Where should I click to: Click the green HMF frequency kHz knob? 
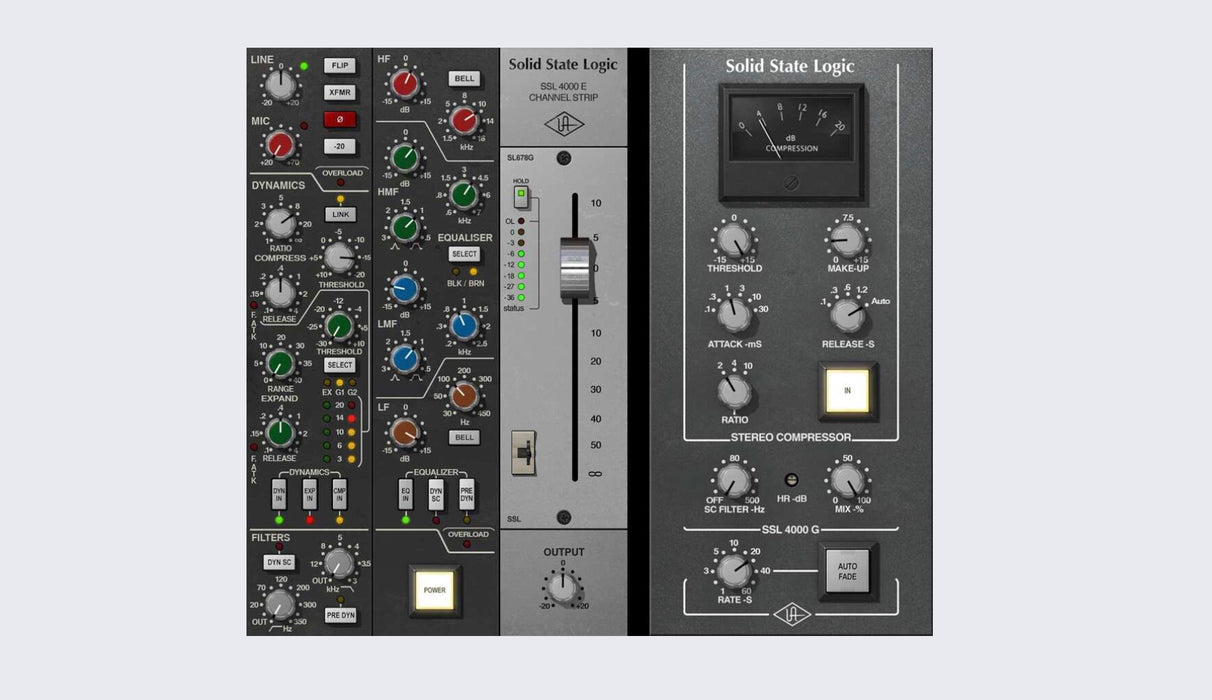click(x=464, y=194)
